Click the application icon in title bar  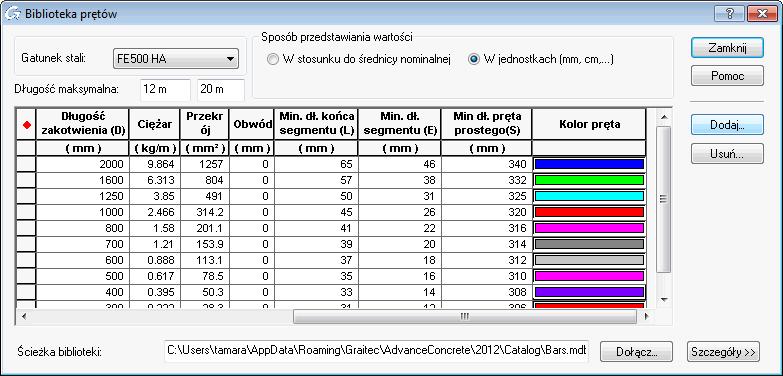click(x=12, y=13)
